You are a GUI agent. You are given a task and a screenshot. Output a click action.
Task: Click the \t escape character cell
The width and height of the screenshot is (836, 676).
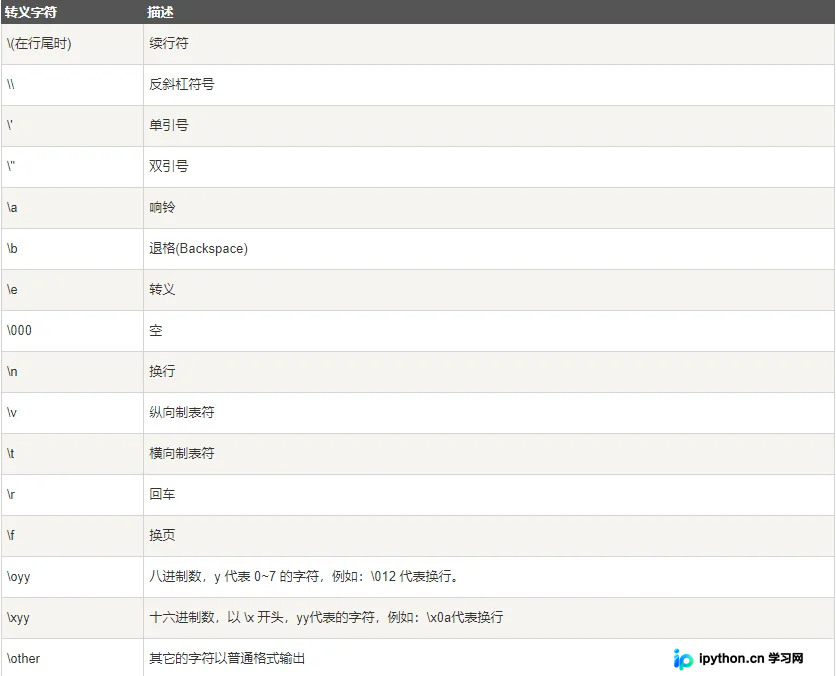click(x=72, y=454)
